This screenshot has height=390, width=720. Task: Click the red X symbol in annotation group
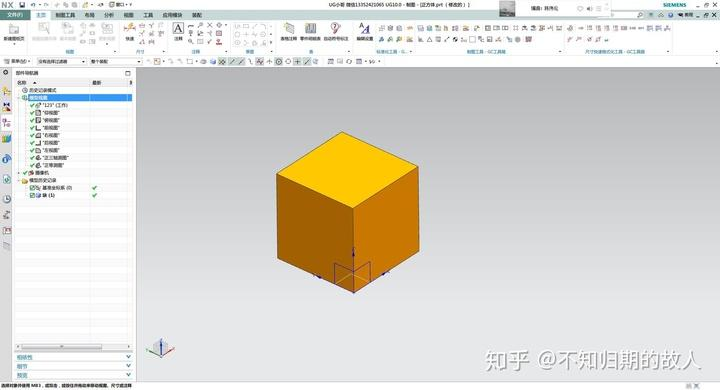(x=210, y=25)
